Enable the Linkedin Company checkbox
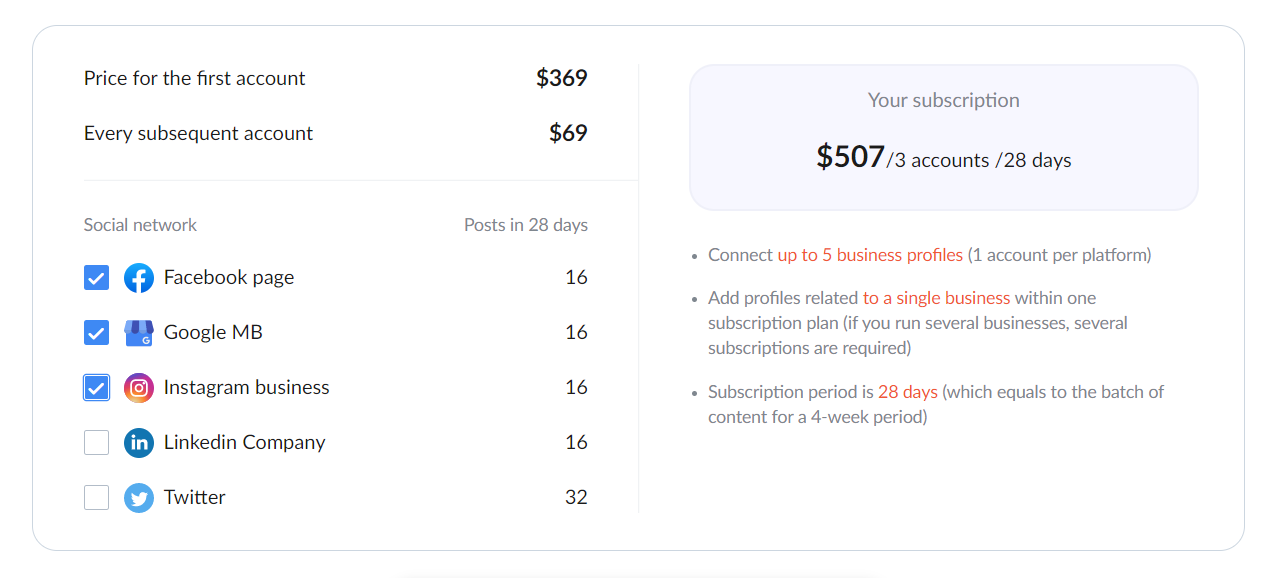This screenshot has width=1281, height=578. [x=96, y=443]
